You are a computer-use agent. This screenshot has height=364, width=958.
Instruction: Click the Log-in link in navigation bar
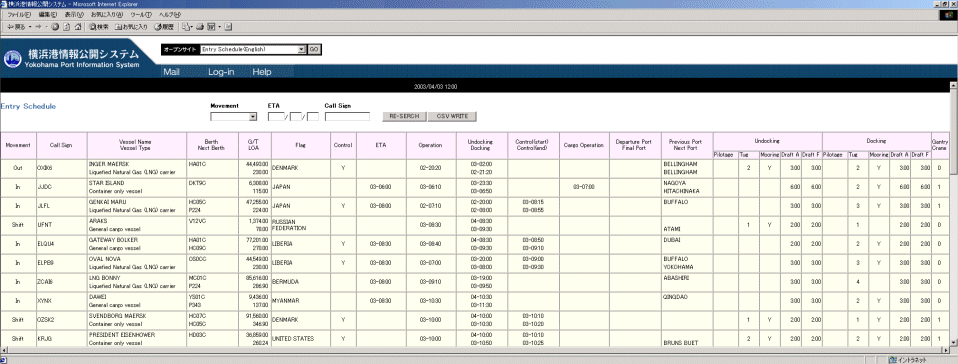221,72
